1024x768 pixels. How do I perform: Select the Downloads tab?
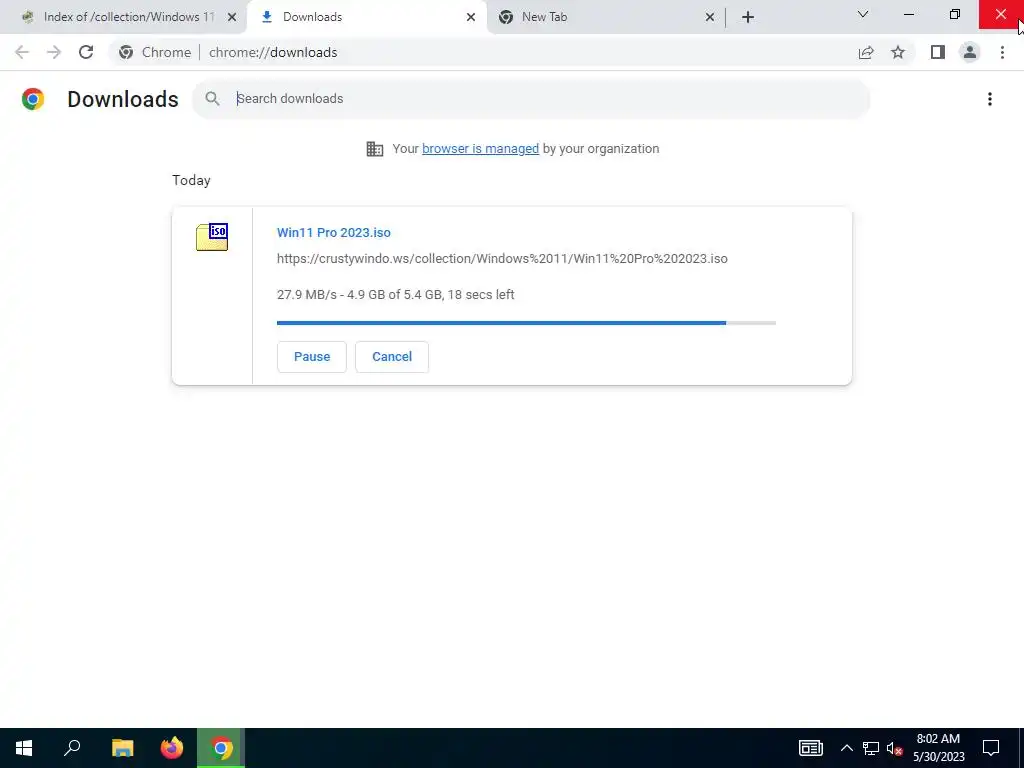[367, 17]
